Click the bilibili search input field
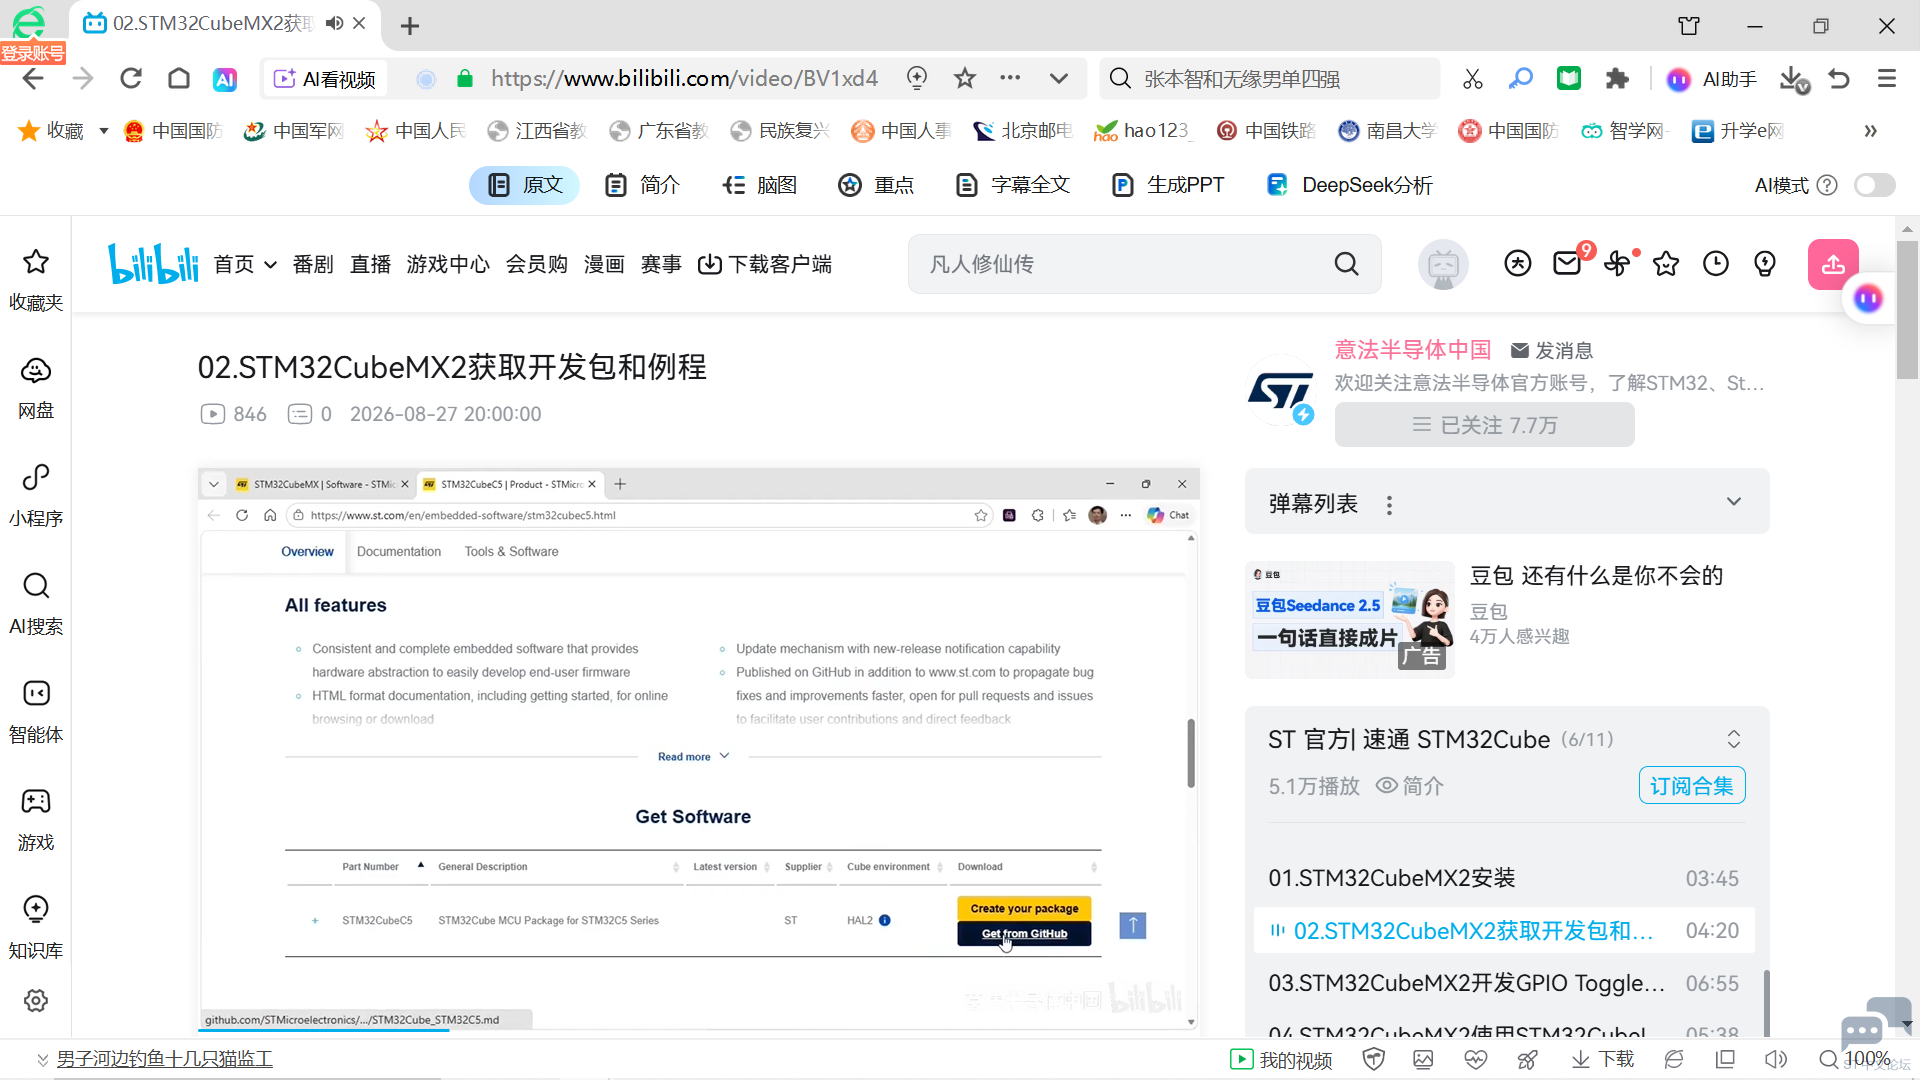 click(1120, 264)
